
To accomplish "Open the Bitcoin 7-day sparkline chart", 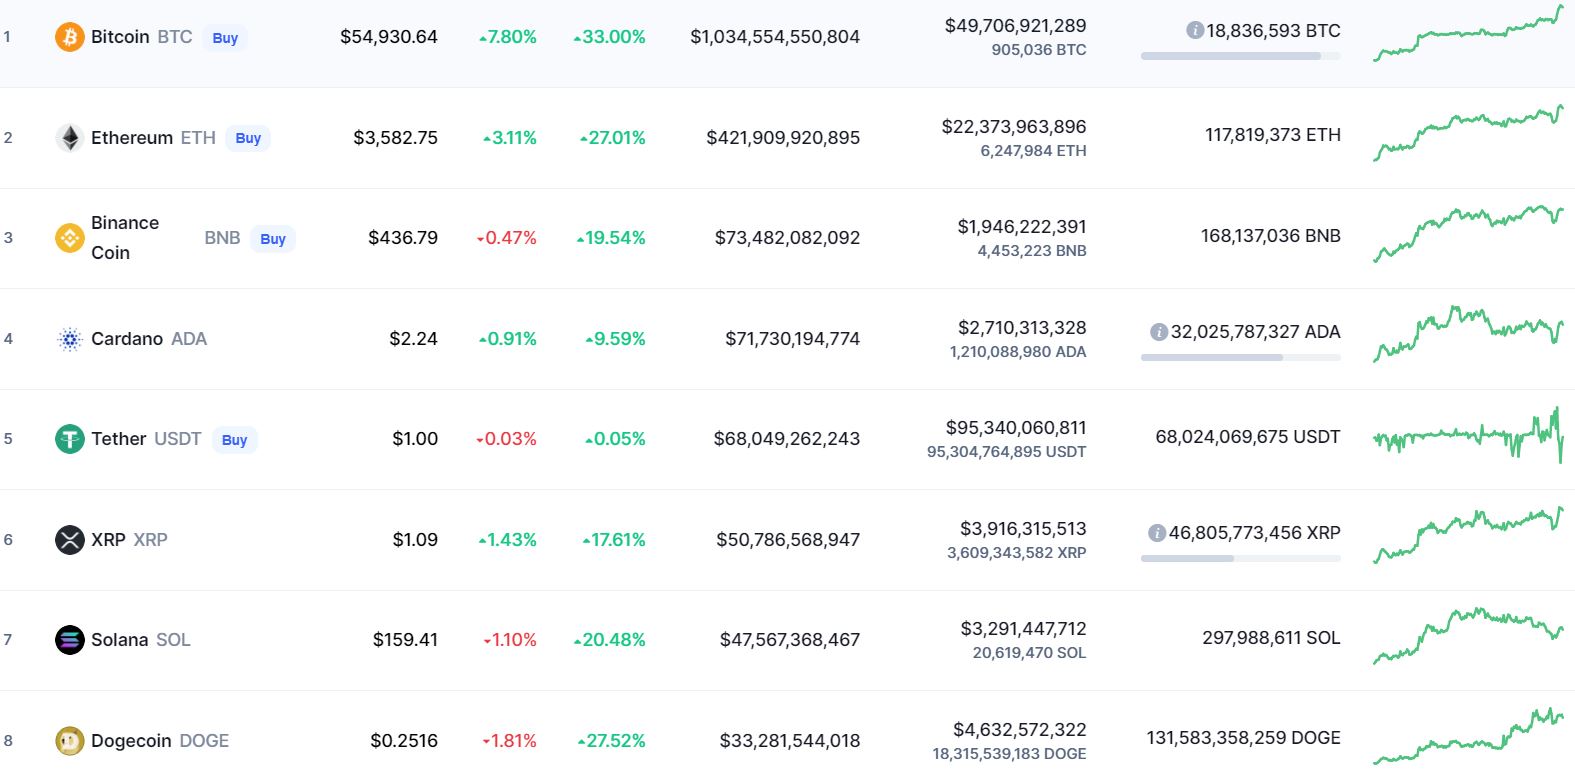I will pos(1468,35).
